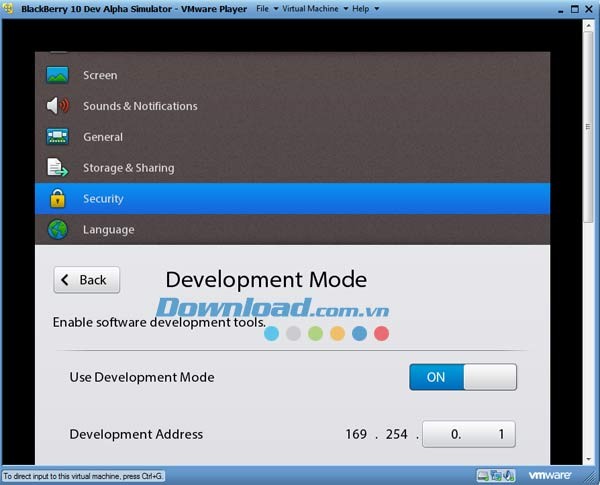Expand the Virtual Machine dropdown menu
Screen dimensions: 600x485
[313, 8]
